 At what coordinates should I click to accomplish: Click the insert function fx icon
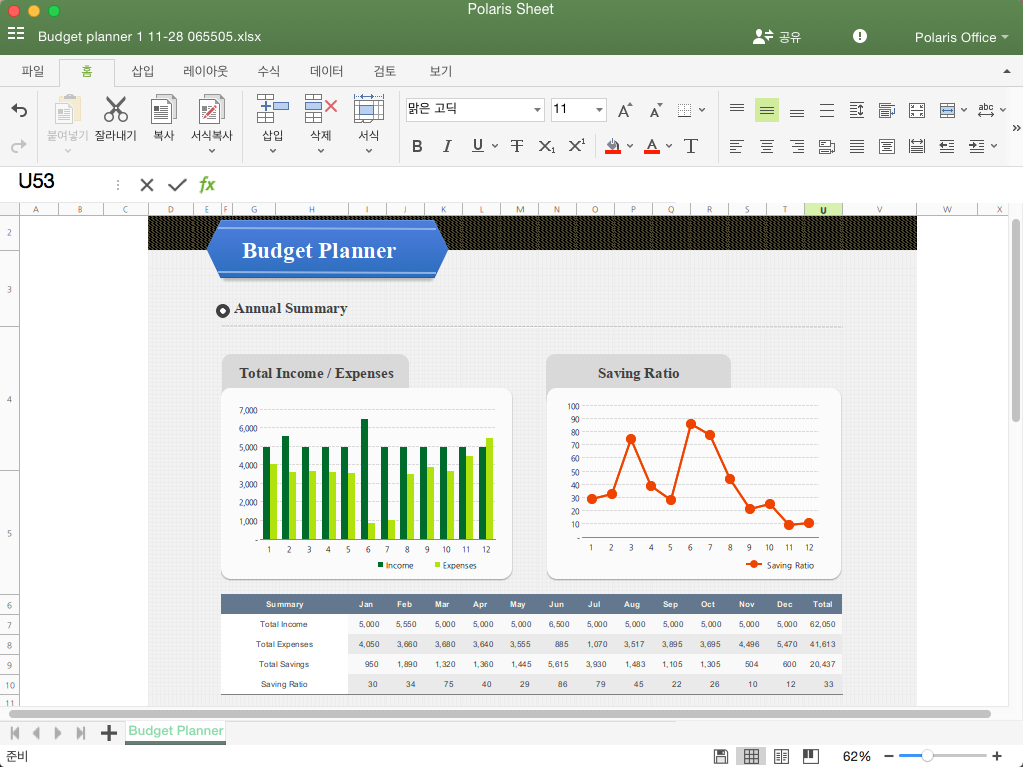[x=207, y=185]
